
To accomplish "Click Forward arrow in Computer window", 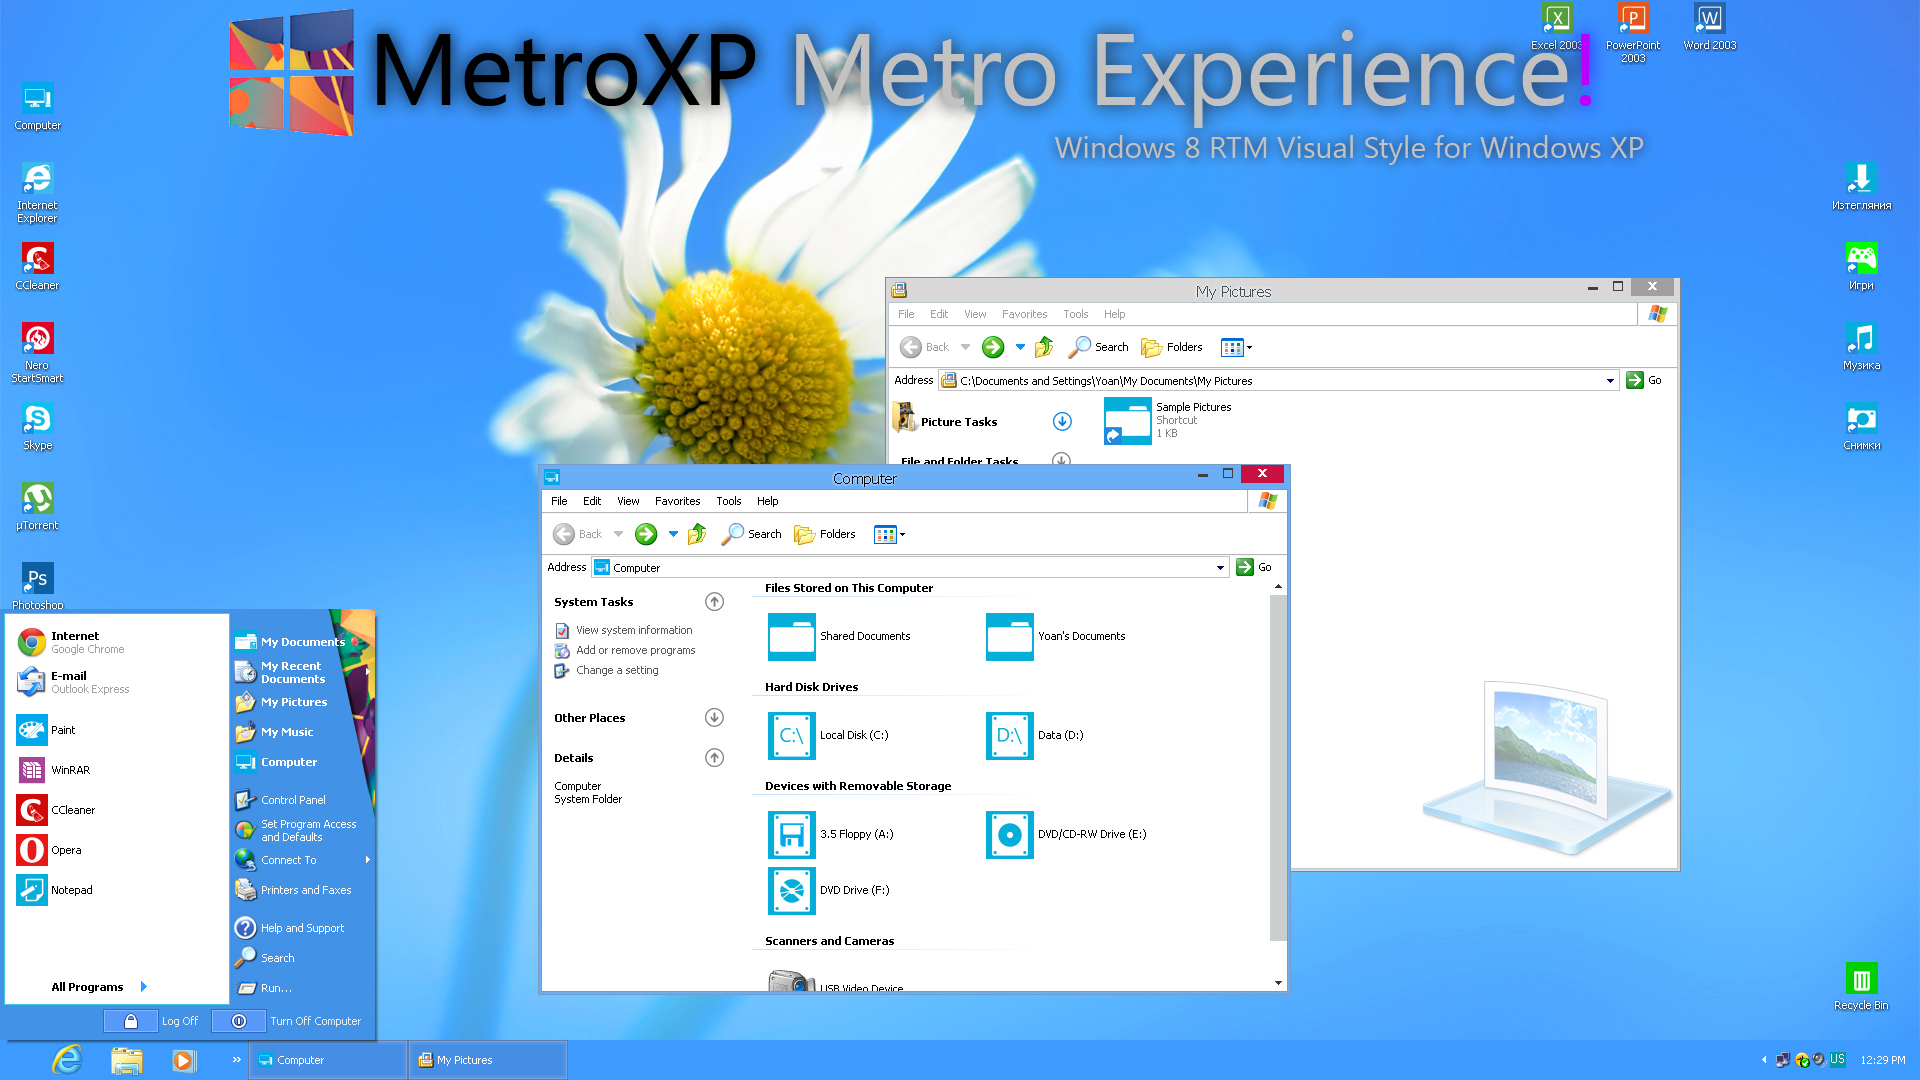I will (x=646, y=534).
